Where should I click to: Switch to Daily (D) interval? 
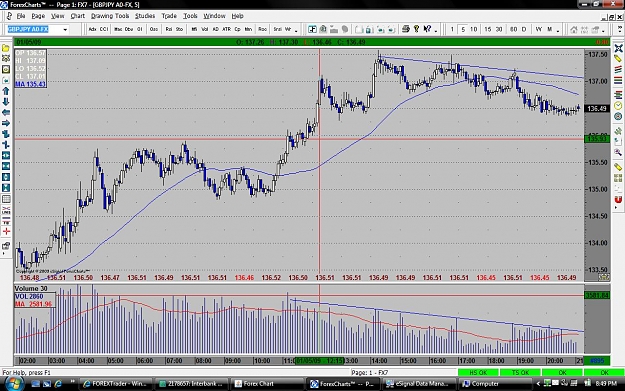(524, 29)
